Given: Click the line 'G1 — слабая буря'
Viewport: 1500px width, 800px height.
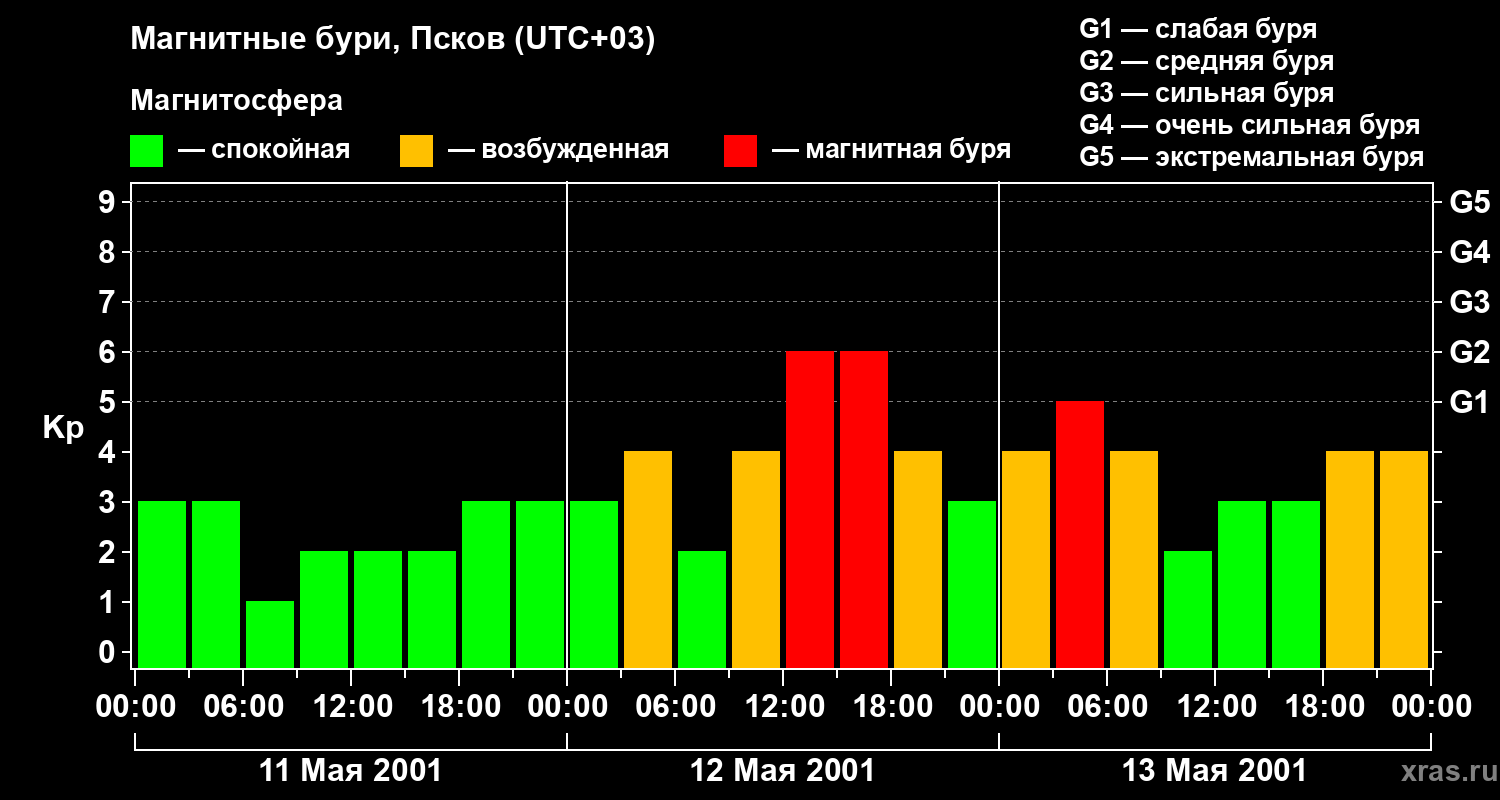Looking at the screenshot, I should [x=1198, y=29].
